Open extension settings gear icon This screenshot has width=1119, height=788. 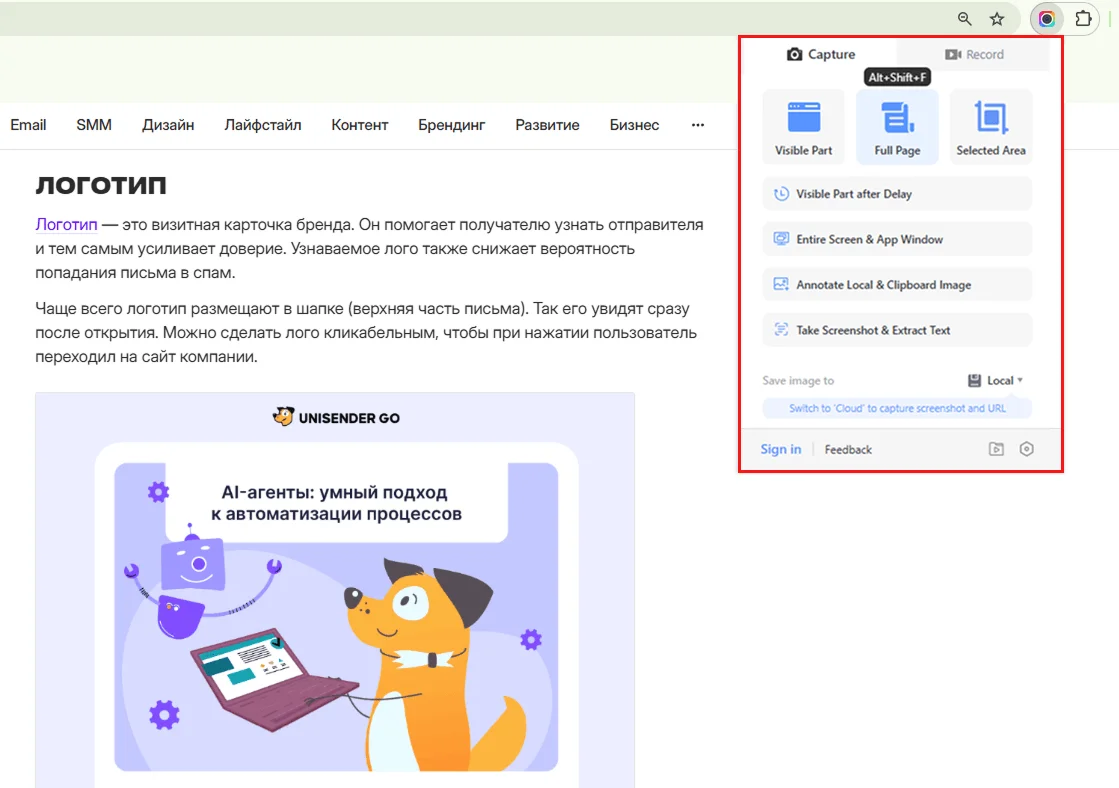coord(1026,449)
